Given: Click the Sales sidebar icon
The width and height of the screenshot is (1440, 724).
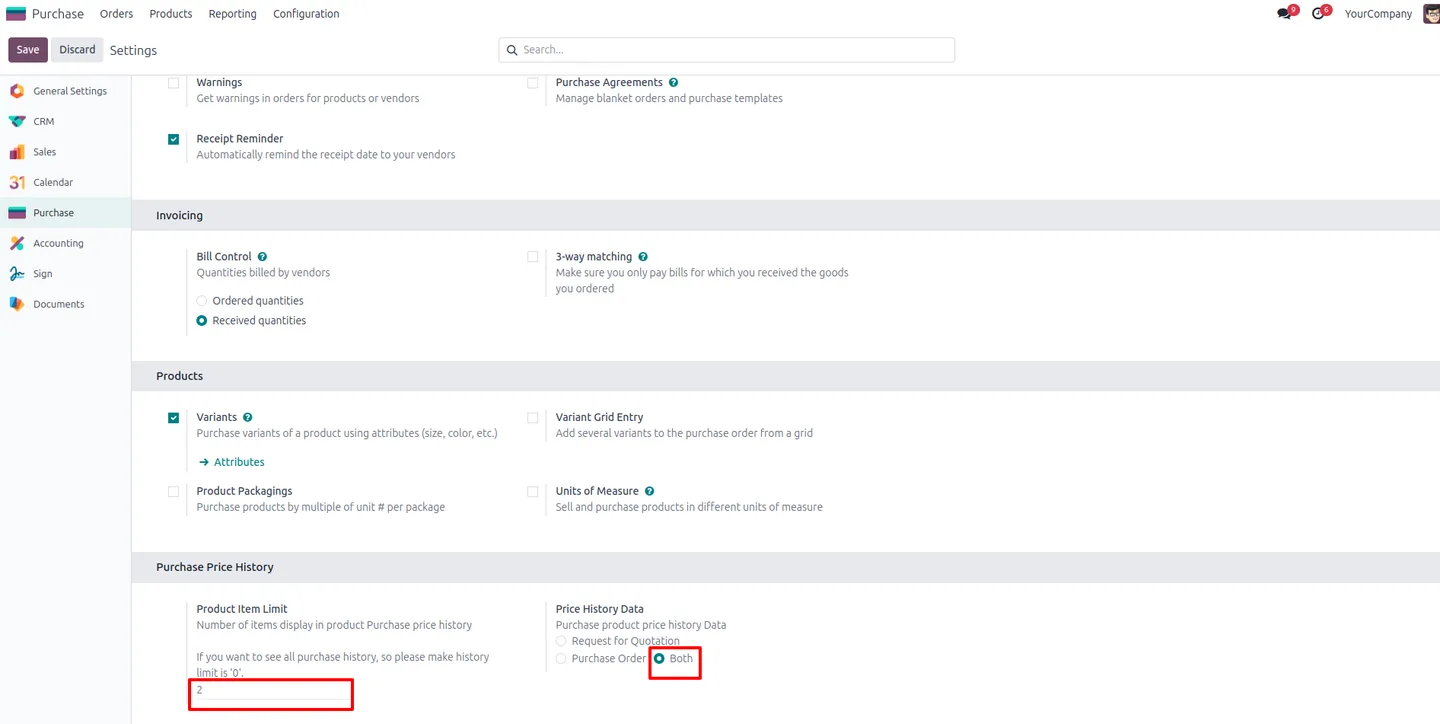Looking at the screenshot, I should click(17, 152).
